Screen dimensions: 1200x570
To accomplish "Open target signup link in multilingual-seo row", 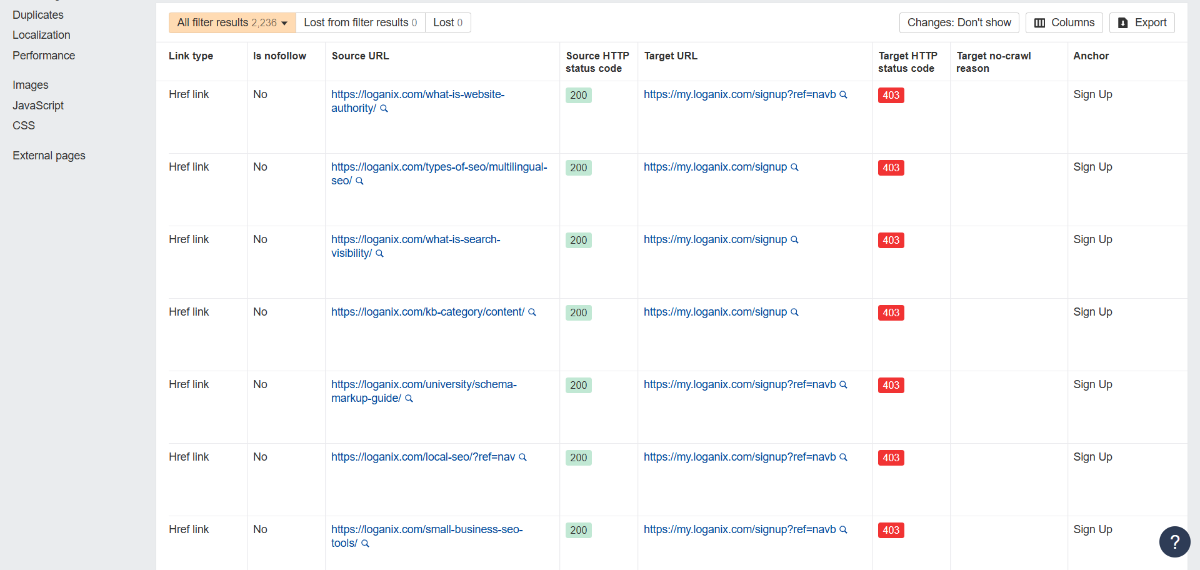I will click(x=715, y=167).
